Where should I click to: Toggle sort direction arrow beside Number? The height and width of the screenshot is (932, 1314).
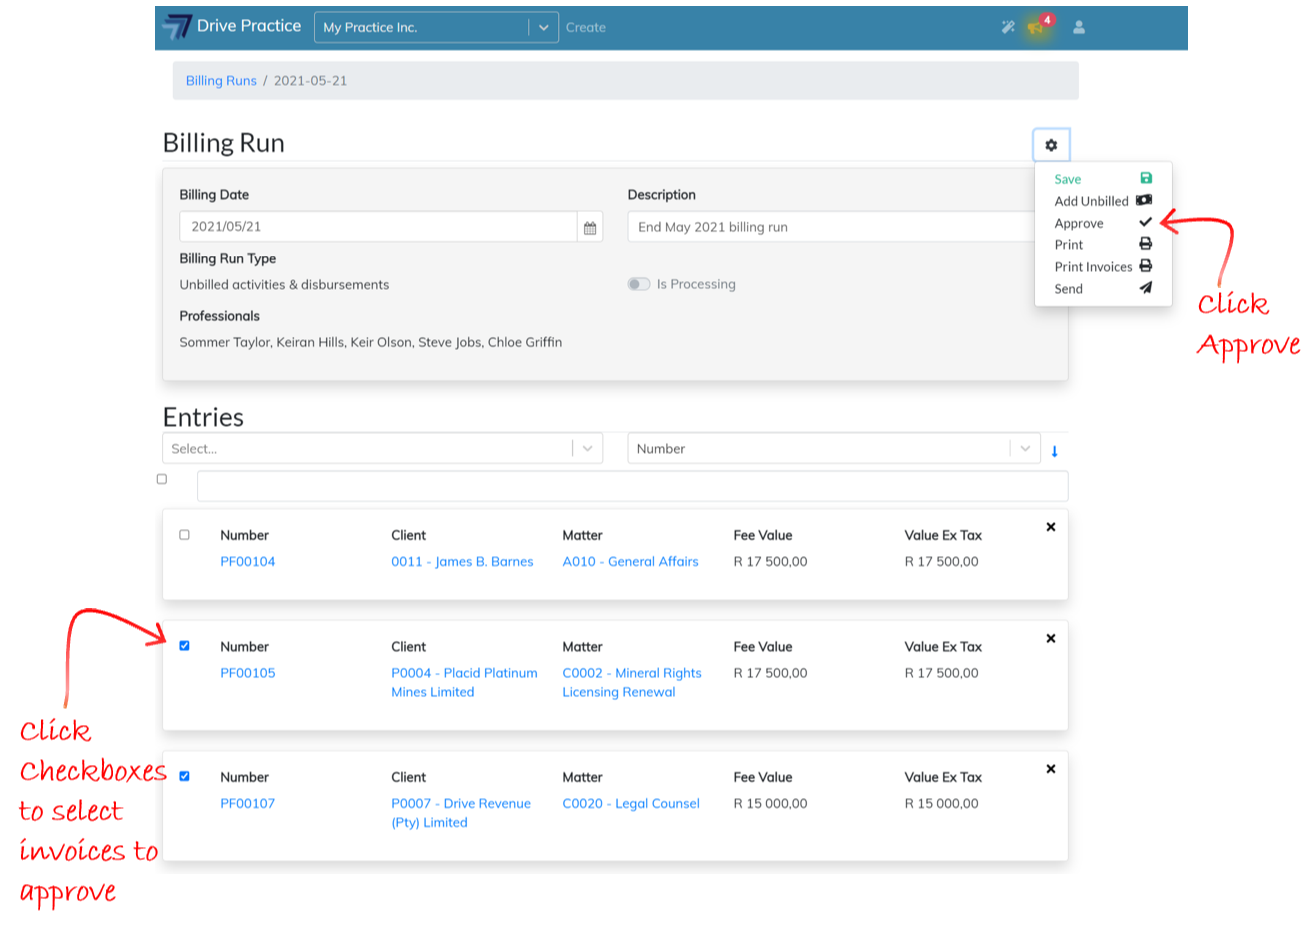pos(1054,451)
